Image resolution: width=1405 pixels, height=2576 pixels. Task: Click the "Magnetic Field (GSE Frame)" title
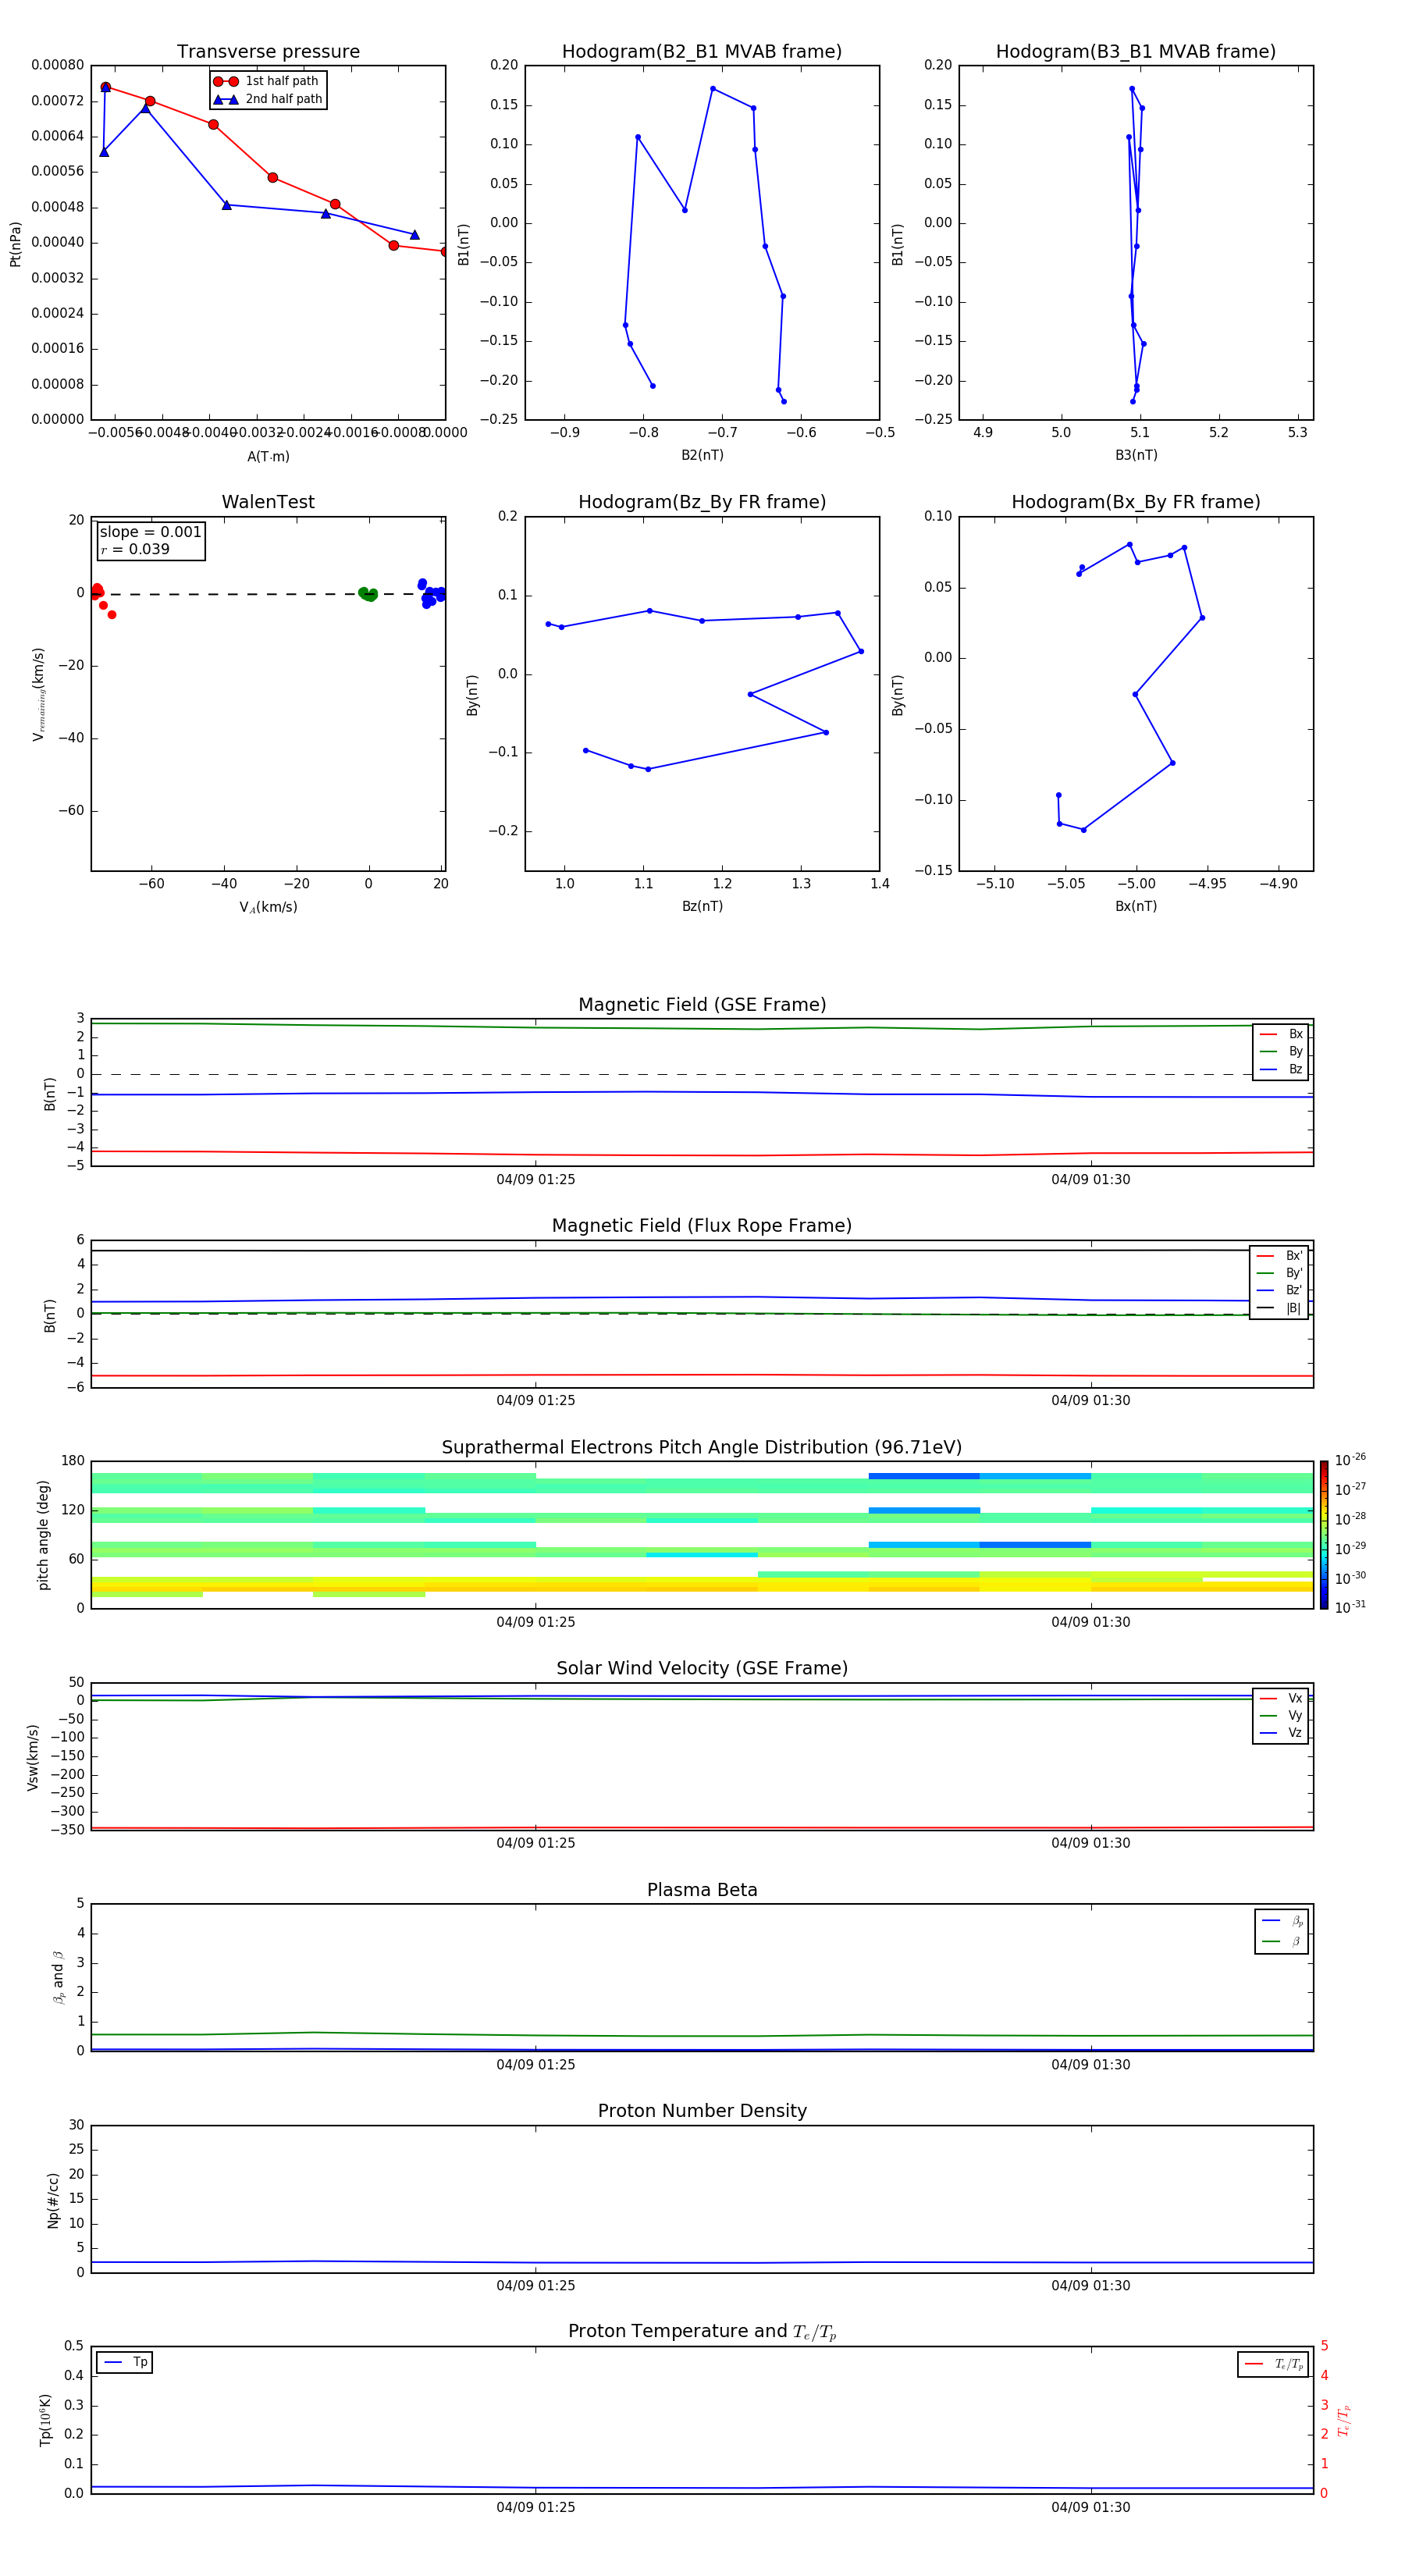click(x=702, y=1005)
